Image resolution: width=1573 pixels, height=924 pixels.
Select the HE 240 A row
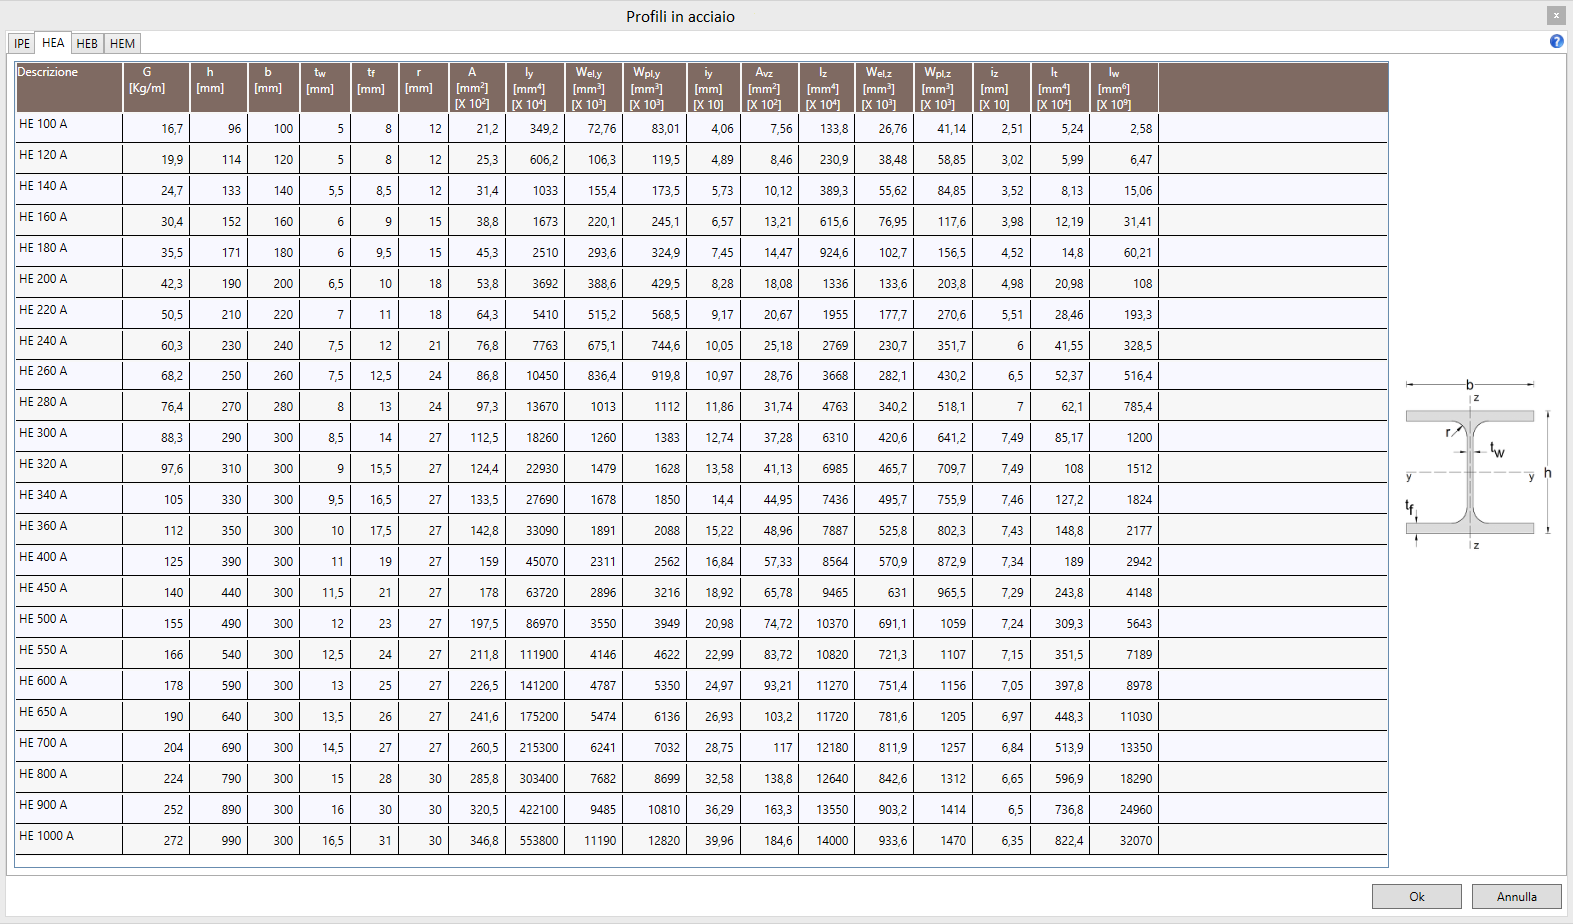pyautogui.click(x=702, y=345)
